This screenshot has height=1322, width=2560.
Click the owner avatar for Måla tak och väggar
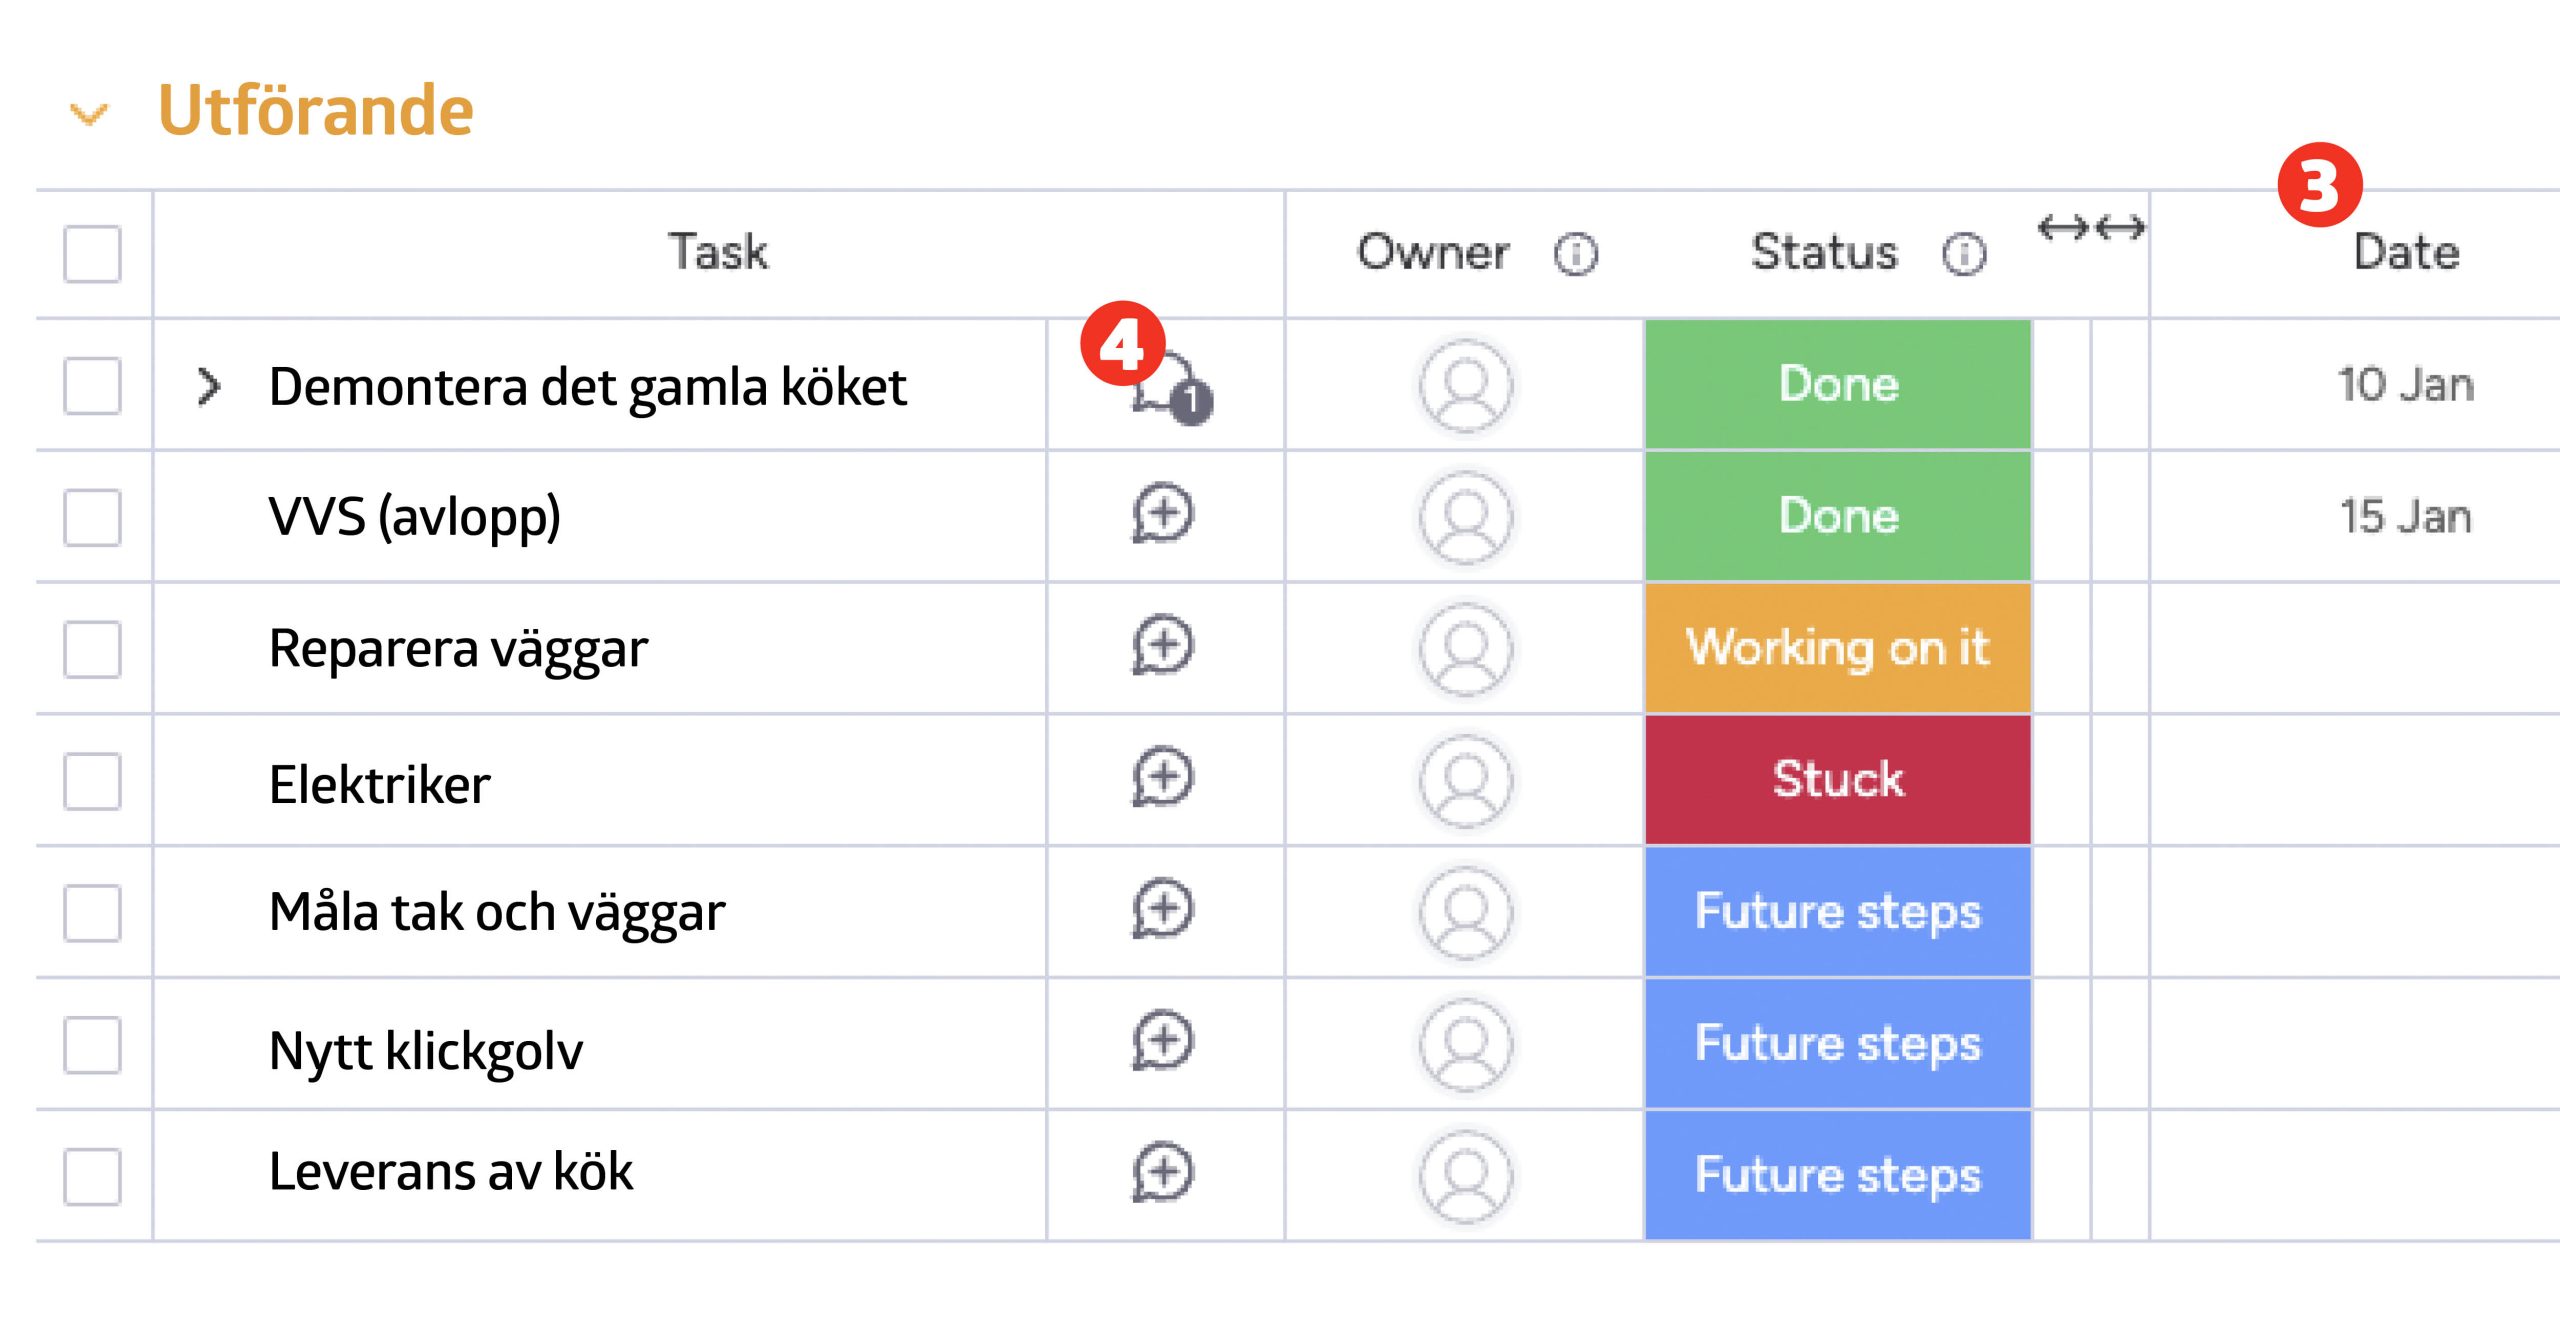pyautogui.click(x=1466, y=912)
